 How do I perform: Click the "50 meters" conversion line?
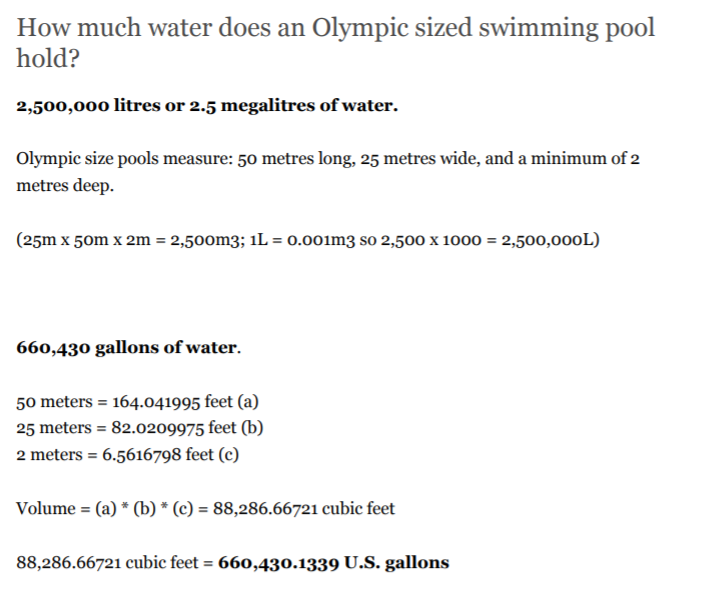pyautogui.click(x=54, y=402)
